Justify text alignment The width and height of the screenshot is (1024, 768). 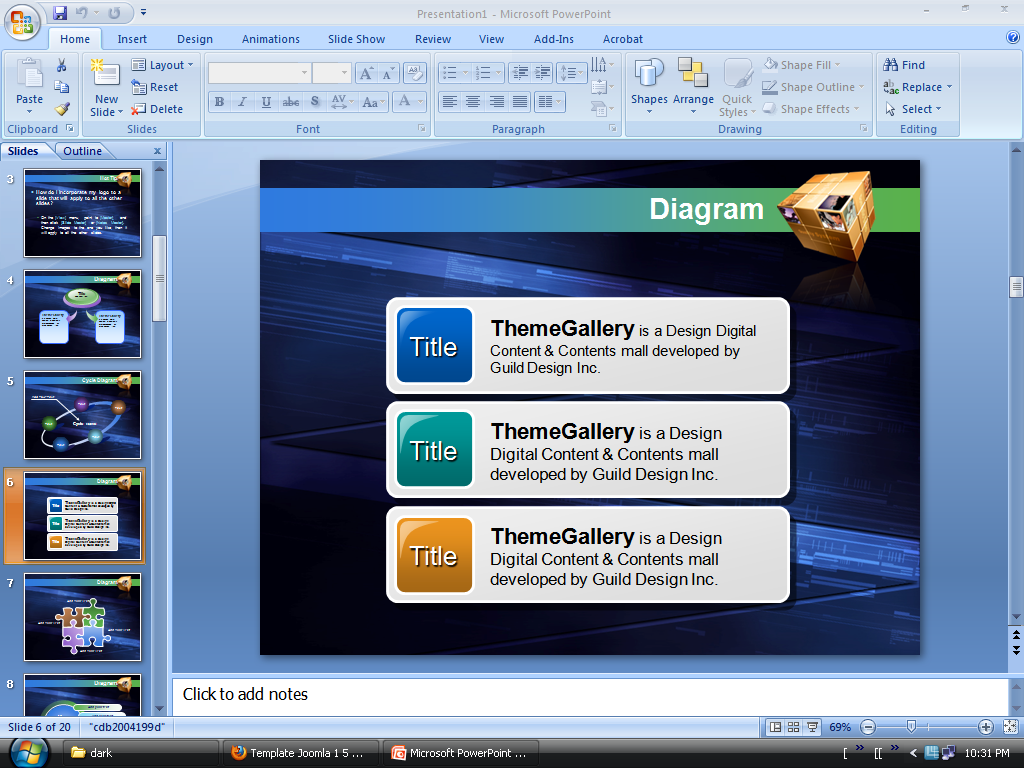coord(520,102)
